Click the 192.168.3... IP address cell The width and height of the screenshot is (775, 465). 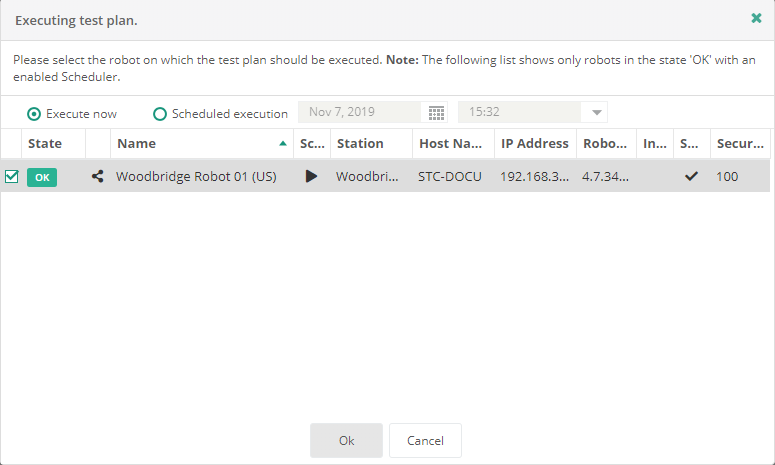coord(534,176)
